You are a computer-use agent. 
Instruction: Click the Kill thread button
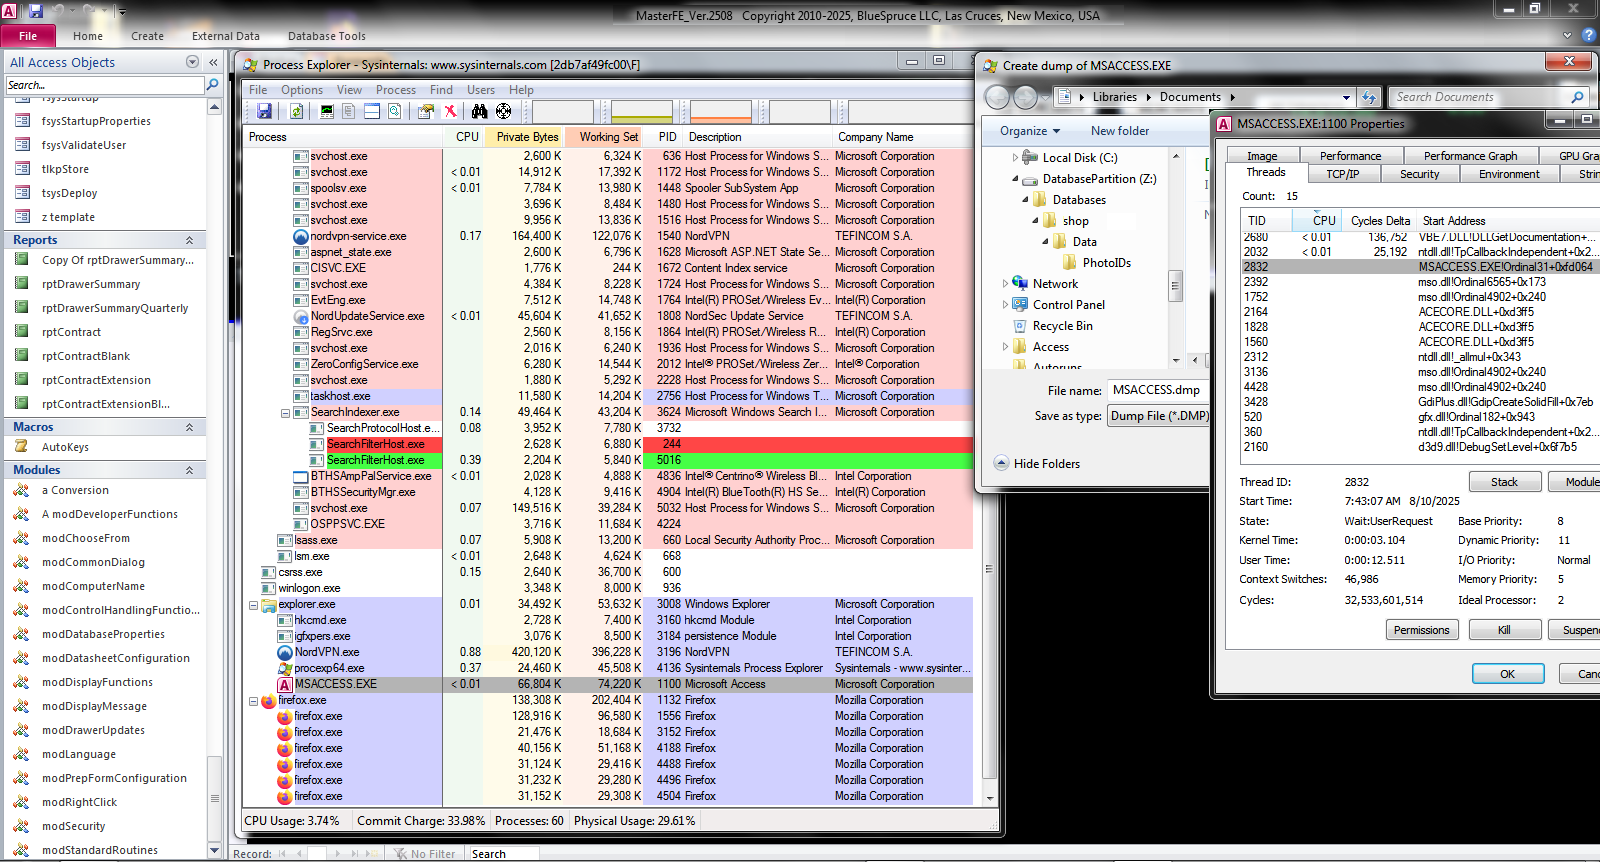[x=1504, y=630]
